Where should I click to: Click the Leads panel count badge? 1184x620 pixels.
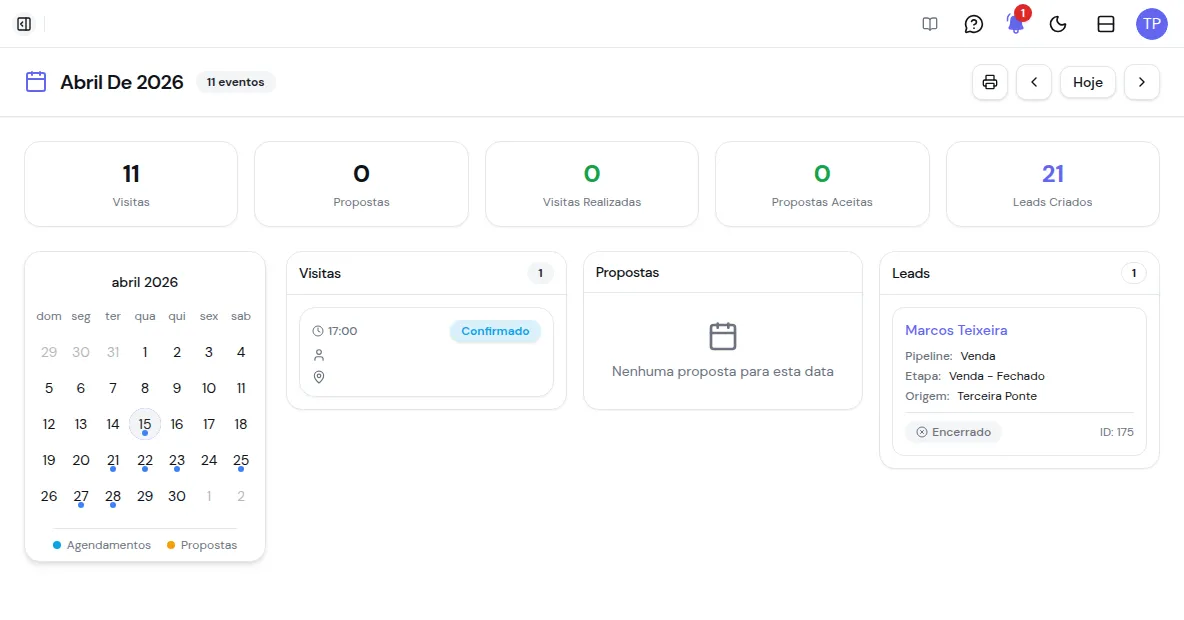pos(1133,273)
